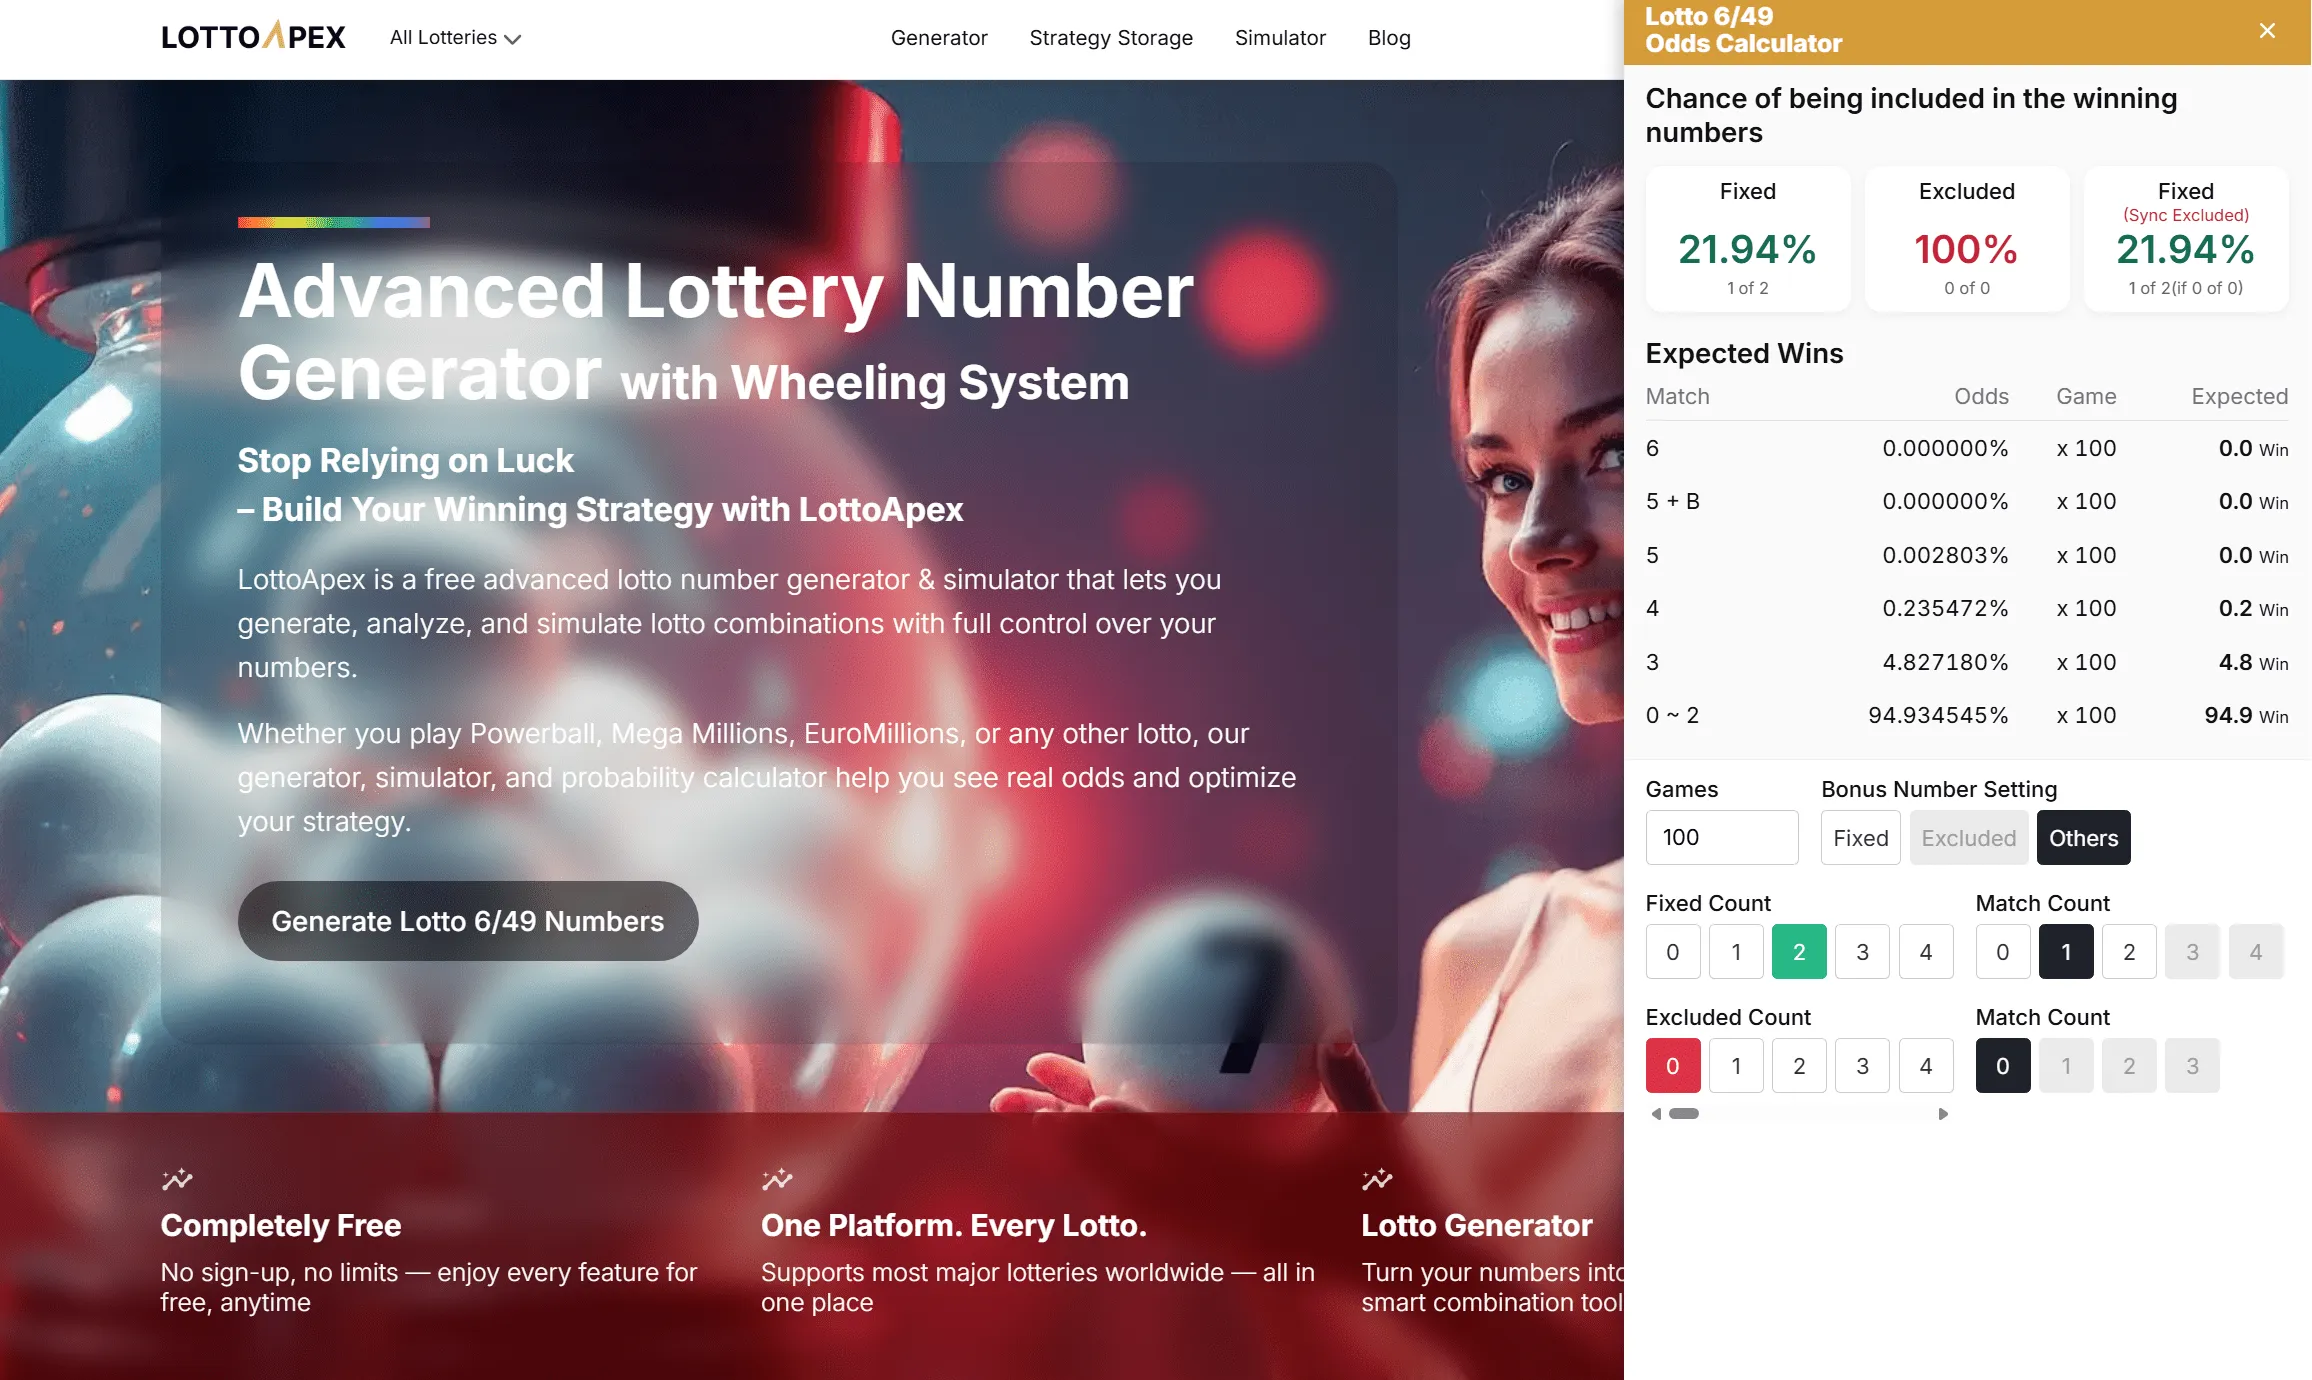Switch Bonus Number Setting to Excluded
Viewport: 2312px width, 1380px height.
[x=1968, y=837]
